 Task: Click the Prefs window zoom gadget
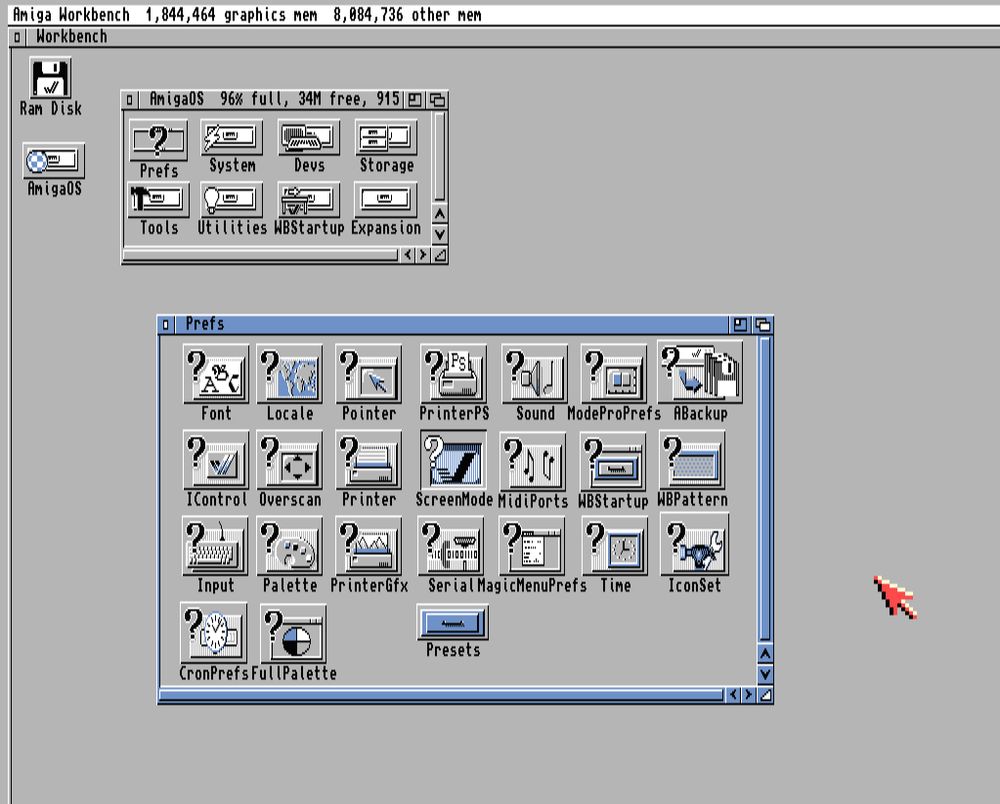[x=740, y=325]
